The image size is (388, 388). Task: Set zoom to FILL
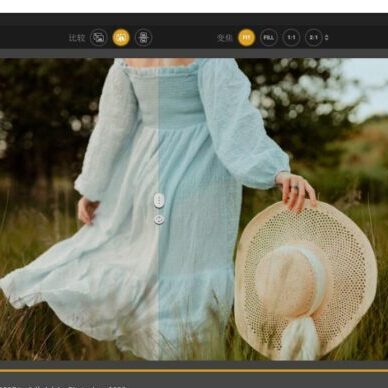point(269,37)
